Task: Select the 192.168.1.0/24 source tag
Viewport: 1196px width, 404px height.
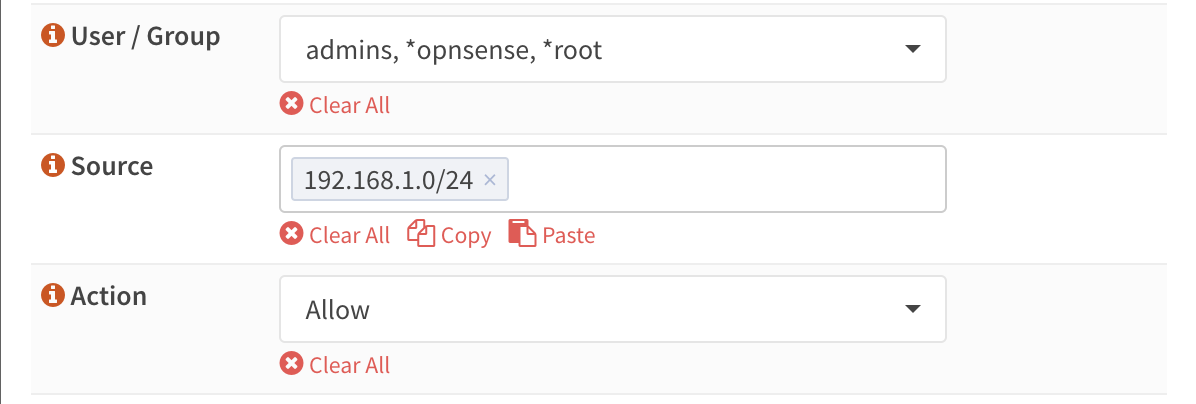Action: (388, 180)
